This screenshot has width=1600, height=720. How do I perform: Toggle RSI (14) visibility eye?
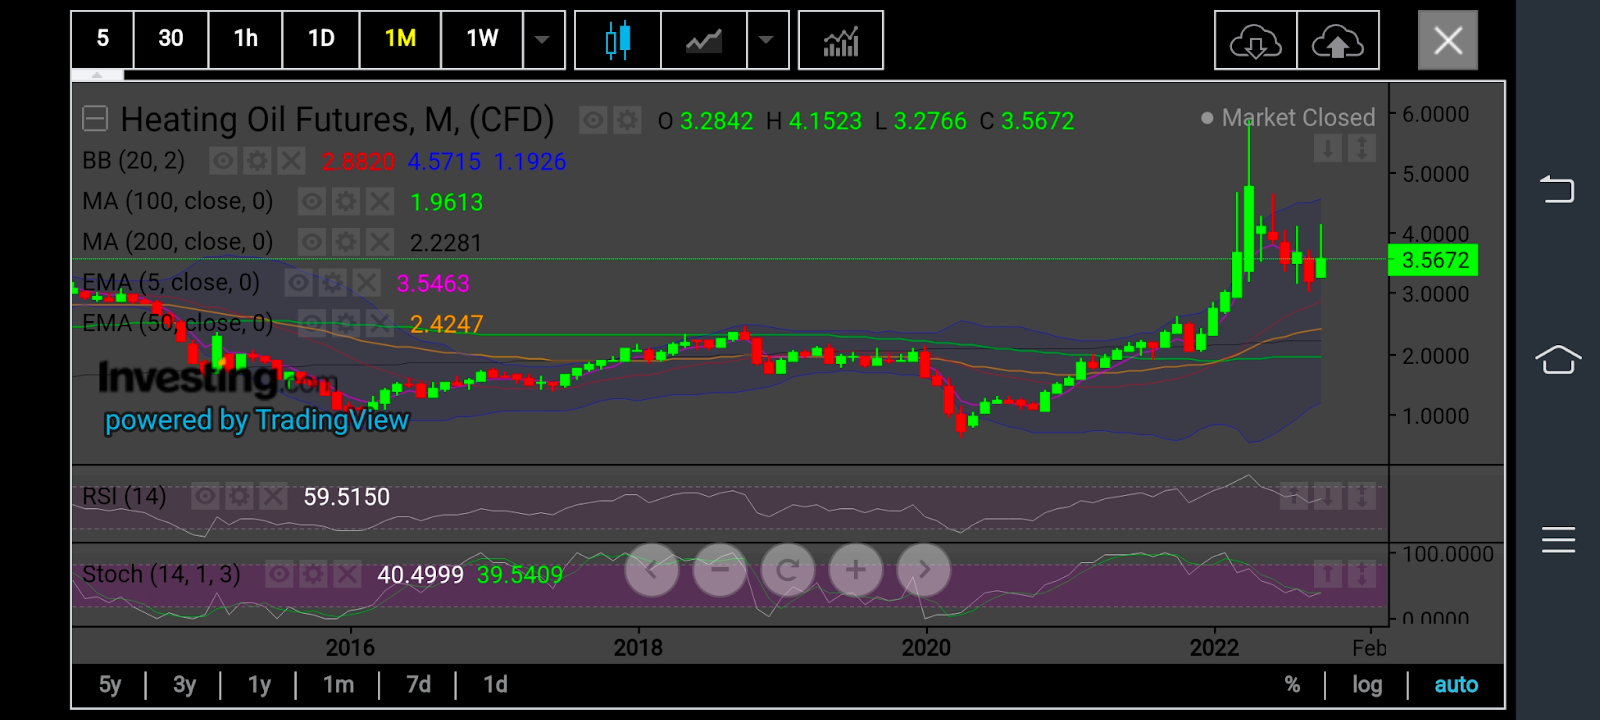pyautogui.click(x=205, y=496)
